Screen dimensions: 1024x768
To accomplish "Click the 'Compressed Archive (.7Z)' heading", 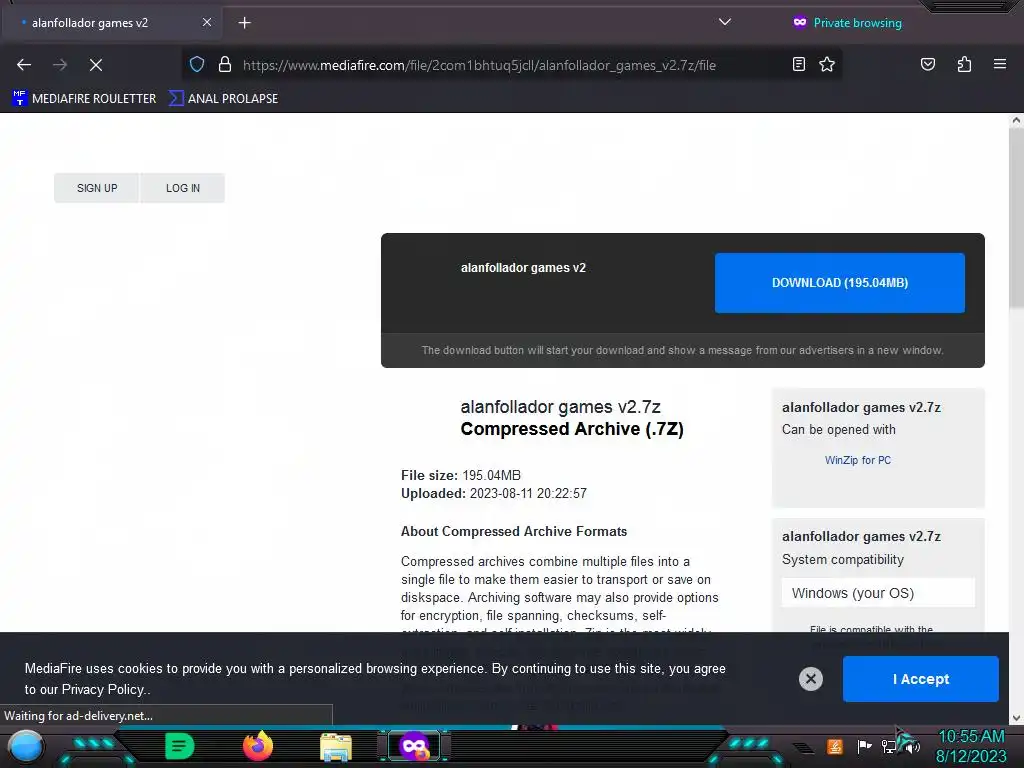I will tap(572, 429).
